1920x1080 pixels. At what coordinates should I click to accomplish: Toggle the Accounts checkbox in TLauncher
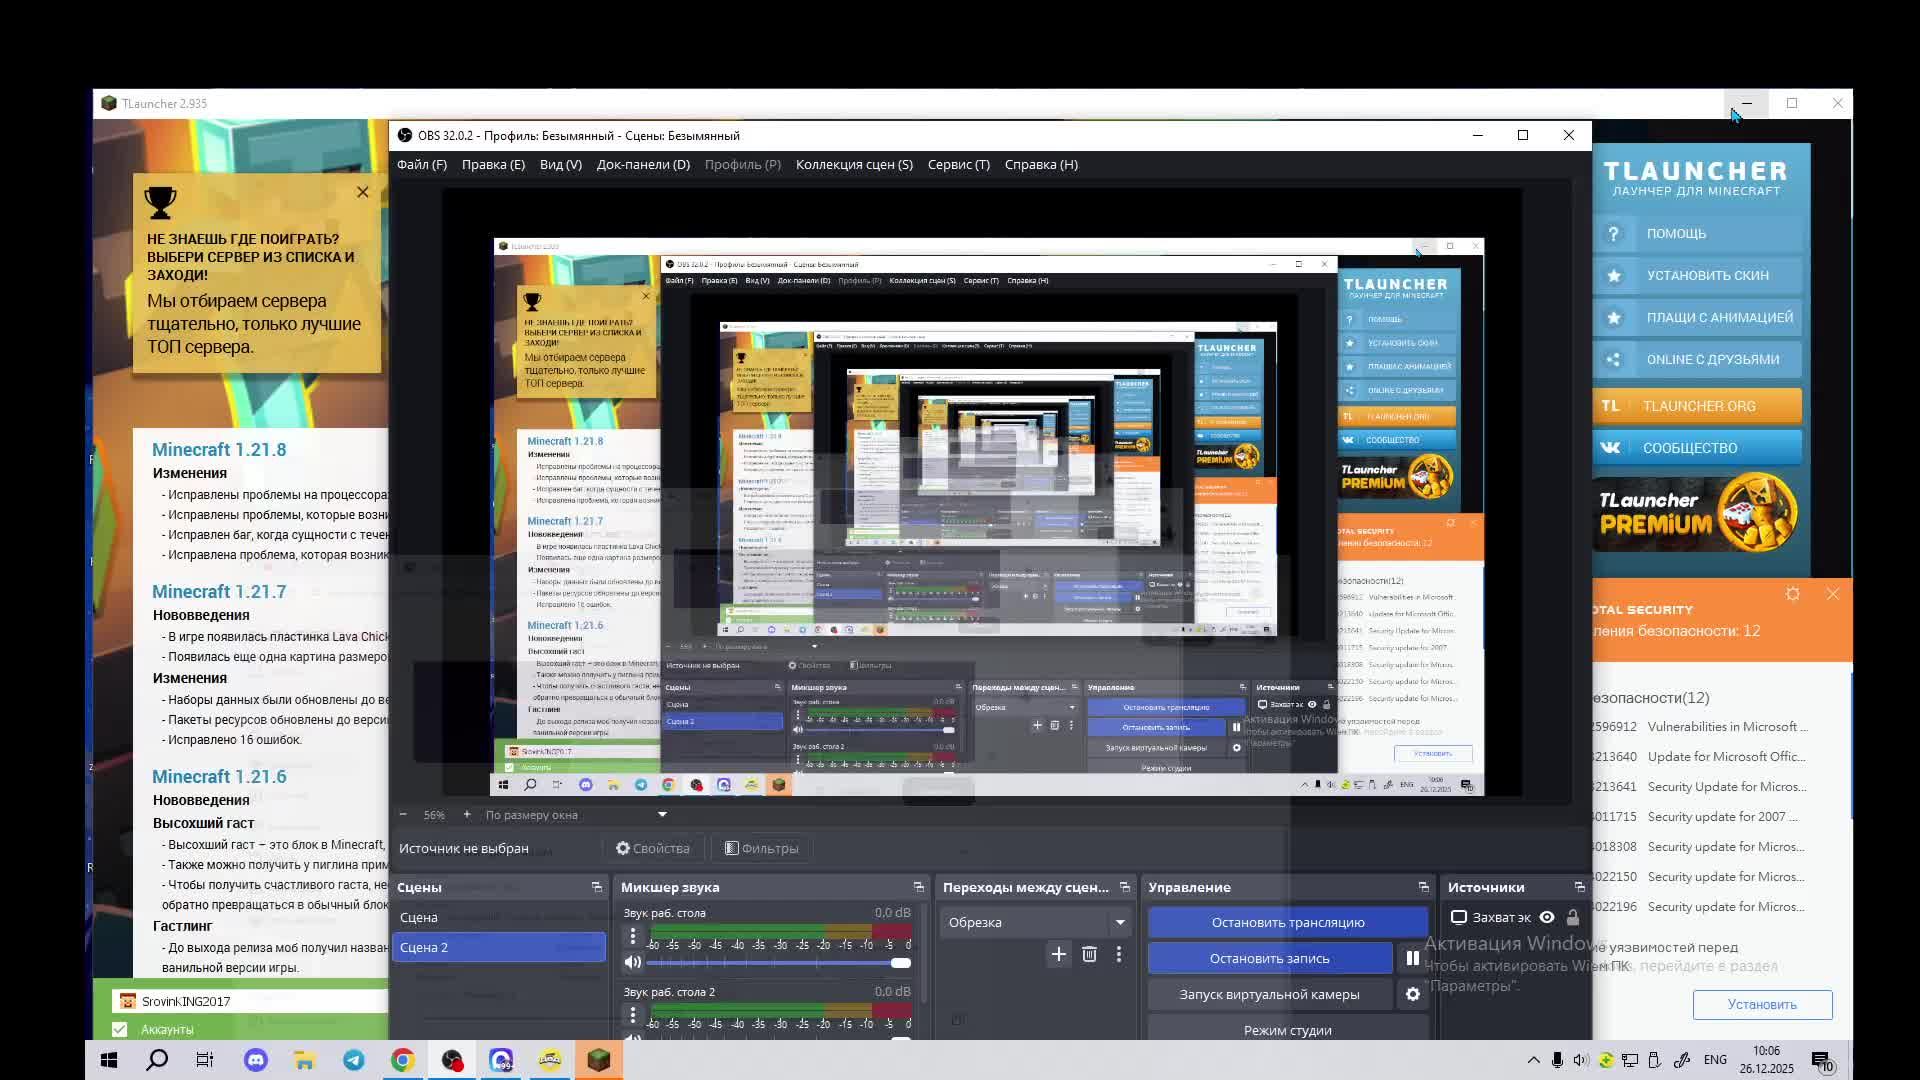click(120, 1029)
